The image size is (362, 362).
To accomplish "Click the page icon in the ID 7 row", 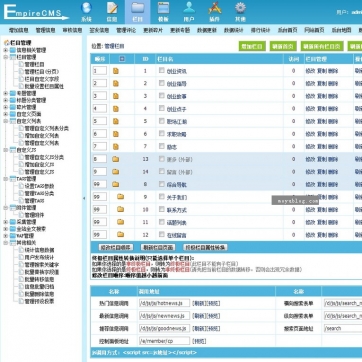I will coord(116,147).
